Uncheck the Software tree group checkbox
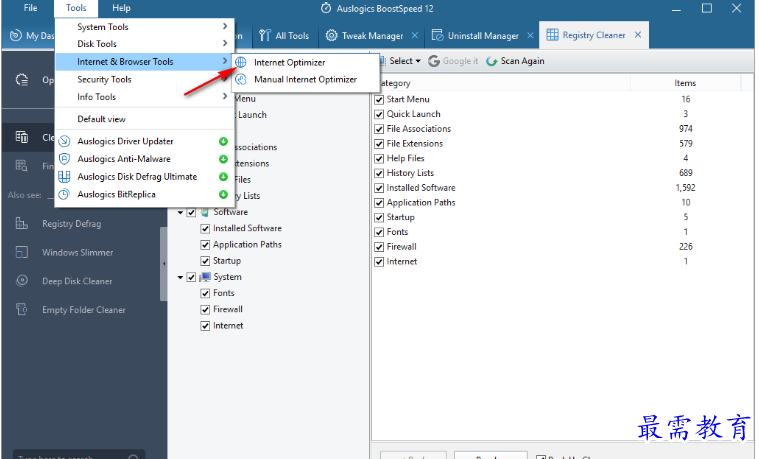Image resolution: width=759 pixels, height=459 pixels. 191,212
